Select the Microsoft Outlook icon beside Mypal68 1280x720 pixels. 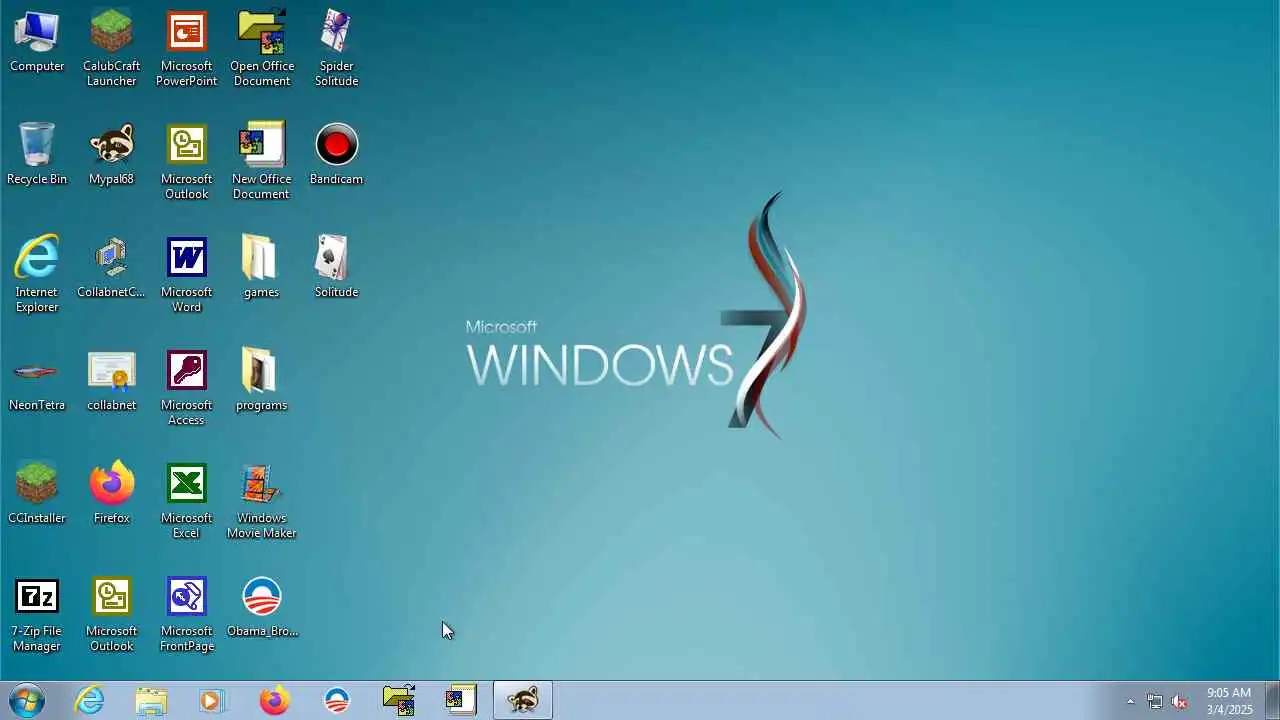[186, 161]
